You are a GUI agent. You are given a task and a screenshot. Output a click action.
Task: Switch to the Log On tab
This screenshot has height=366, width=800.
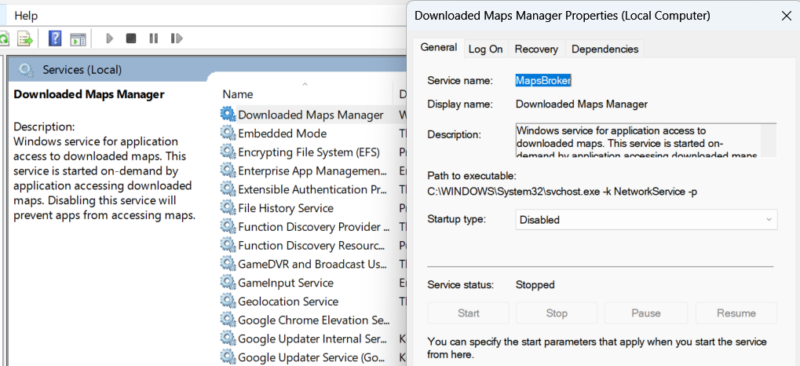(485, 49)
